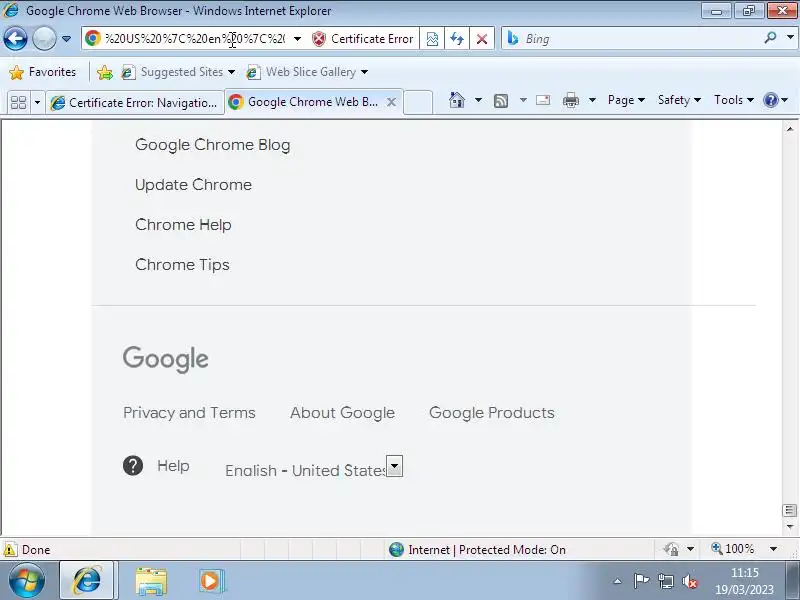Click the Action Center flag icon
The image size is (800, 600).
(x=641, y=581)
